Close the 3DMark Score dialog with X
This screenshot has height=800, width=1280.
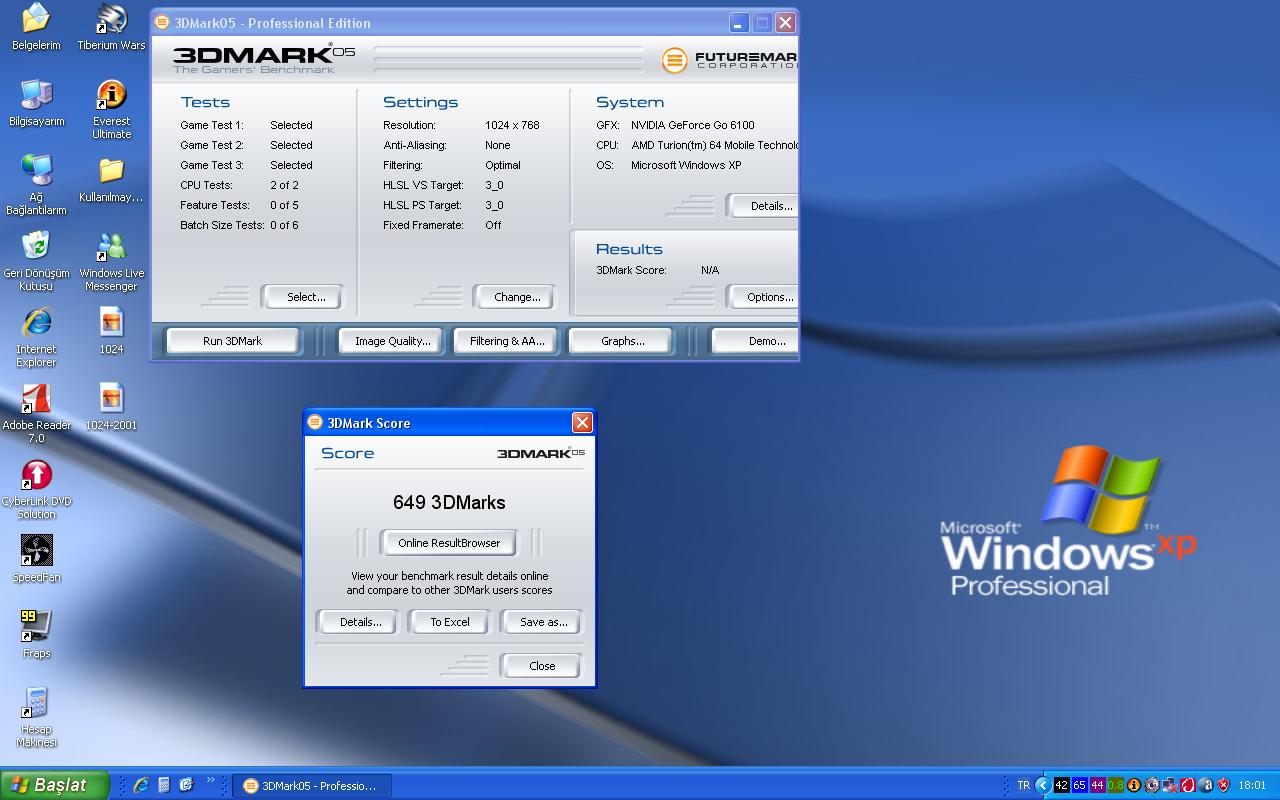coord(582,422)
